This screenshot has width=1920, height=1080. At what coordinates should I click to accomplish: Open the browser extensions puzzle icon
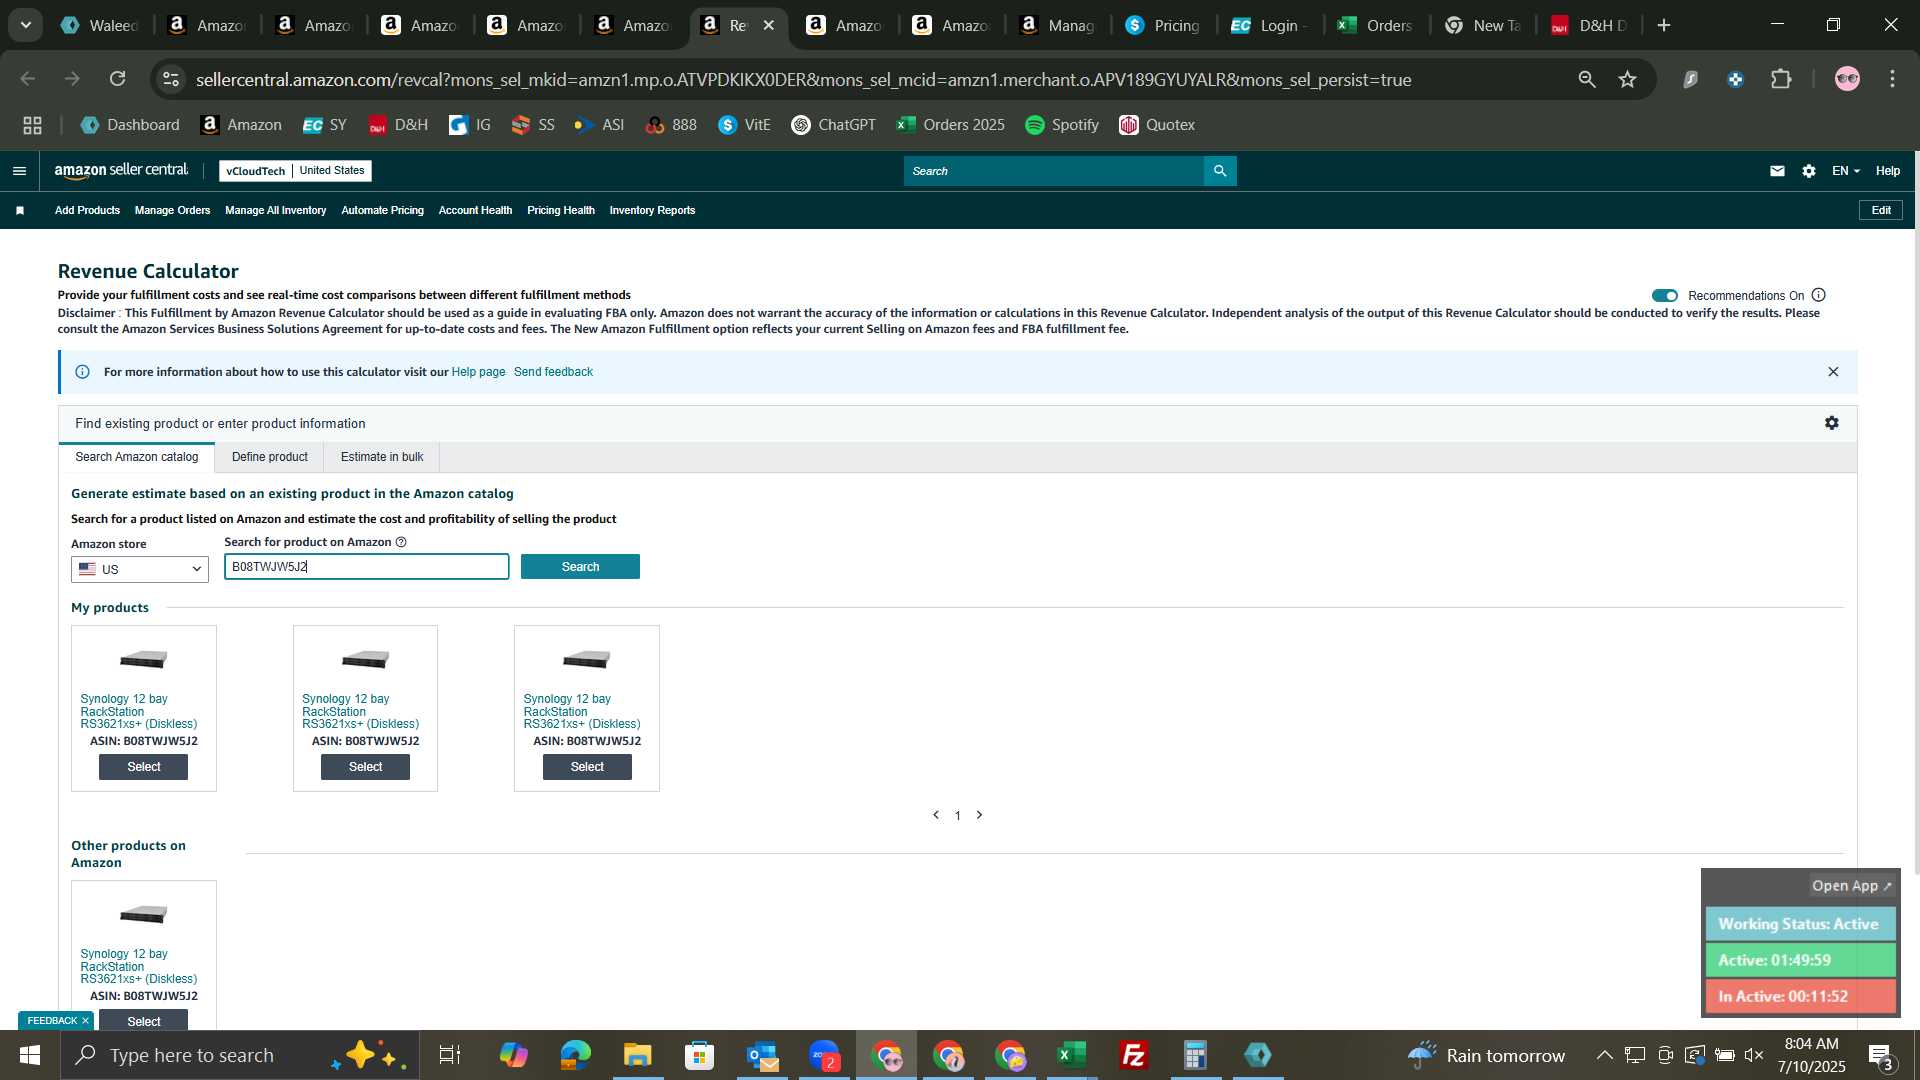(x=1781, y=79)
